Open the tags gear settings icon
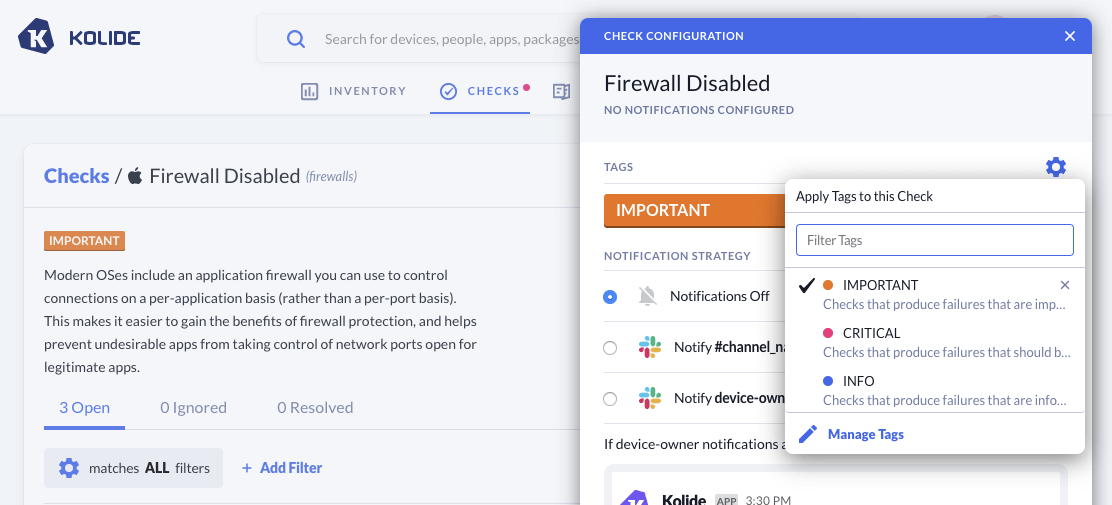Image resolution: width=1112 pixels, height=505 pixels. (1056, 167)
